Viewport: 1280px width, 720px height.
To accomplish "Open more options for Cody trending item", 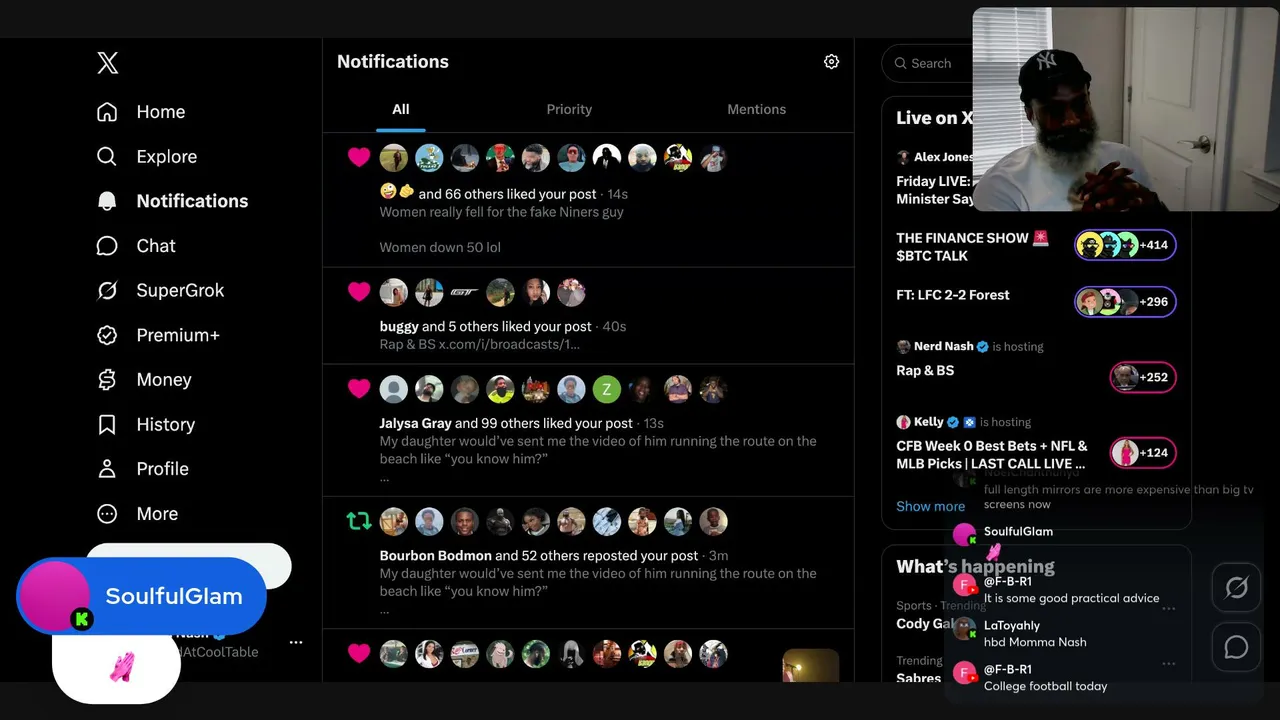I will click(x=1168, y=608).
